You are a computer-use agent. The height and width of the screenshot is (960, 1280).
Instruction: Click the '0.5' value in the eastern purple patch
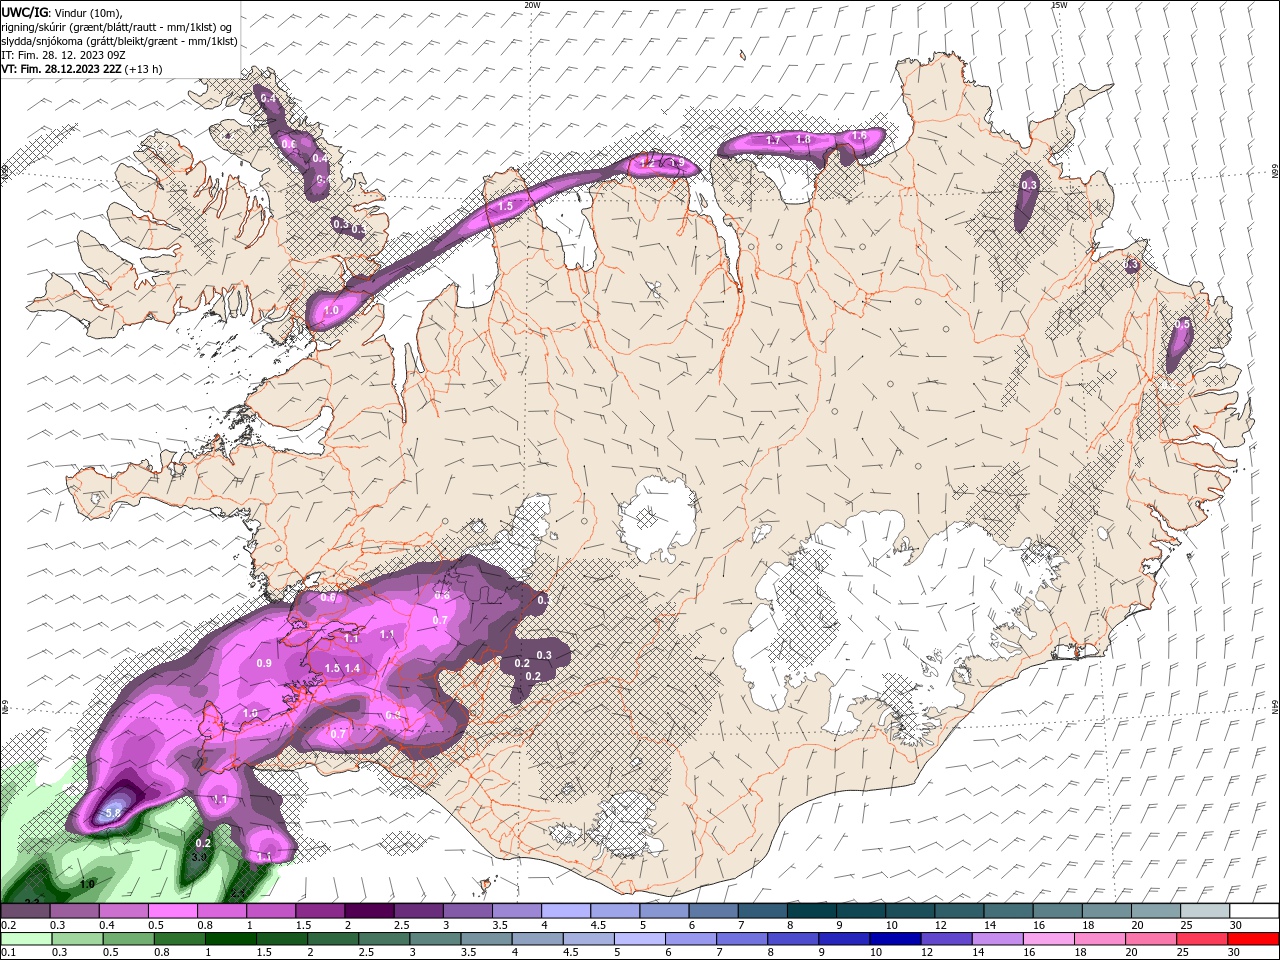coord(1182,324)
